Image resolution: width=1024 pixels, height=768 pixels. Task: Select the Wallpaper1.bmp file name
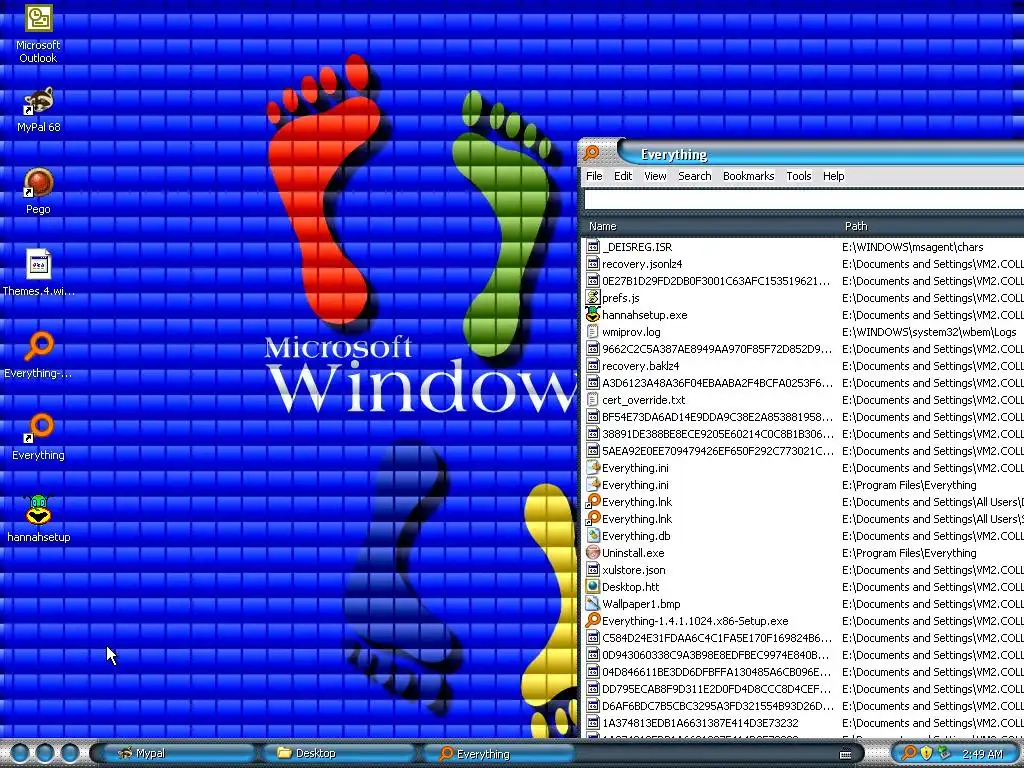(x=641, y=603)
